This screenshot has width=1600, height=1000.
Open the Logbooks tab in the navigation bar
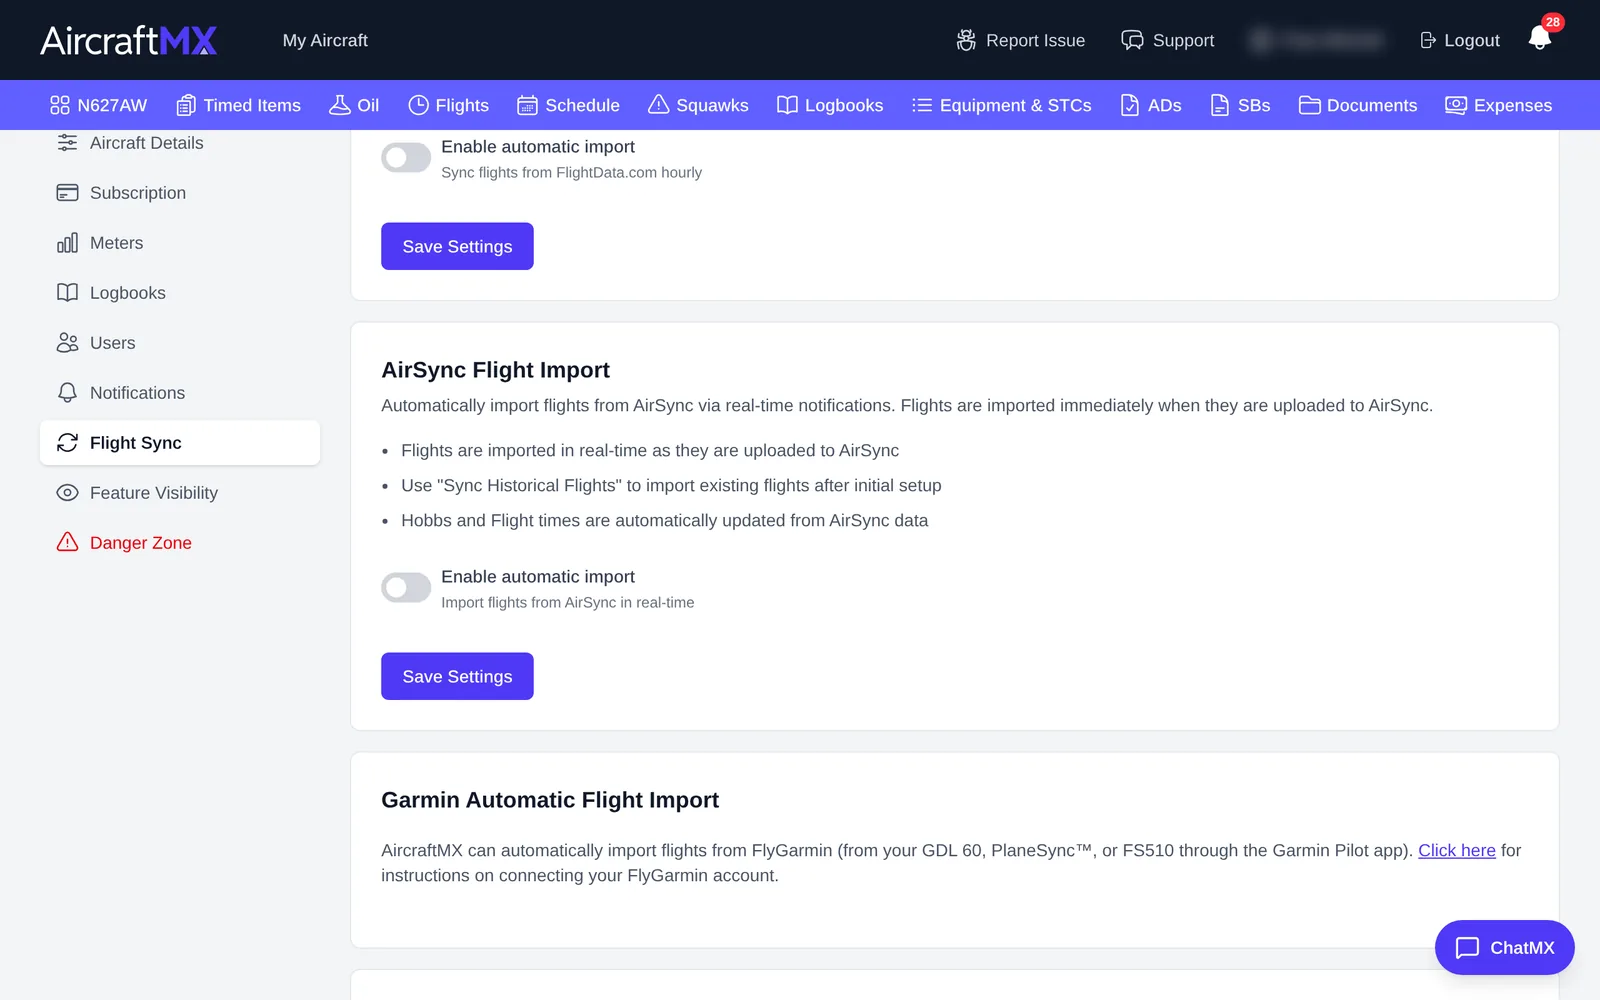830,105
